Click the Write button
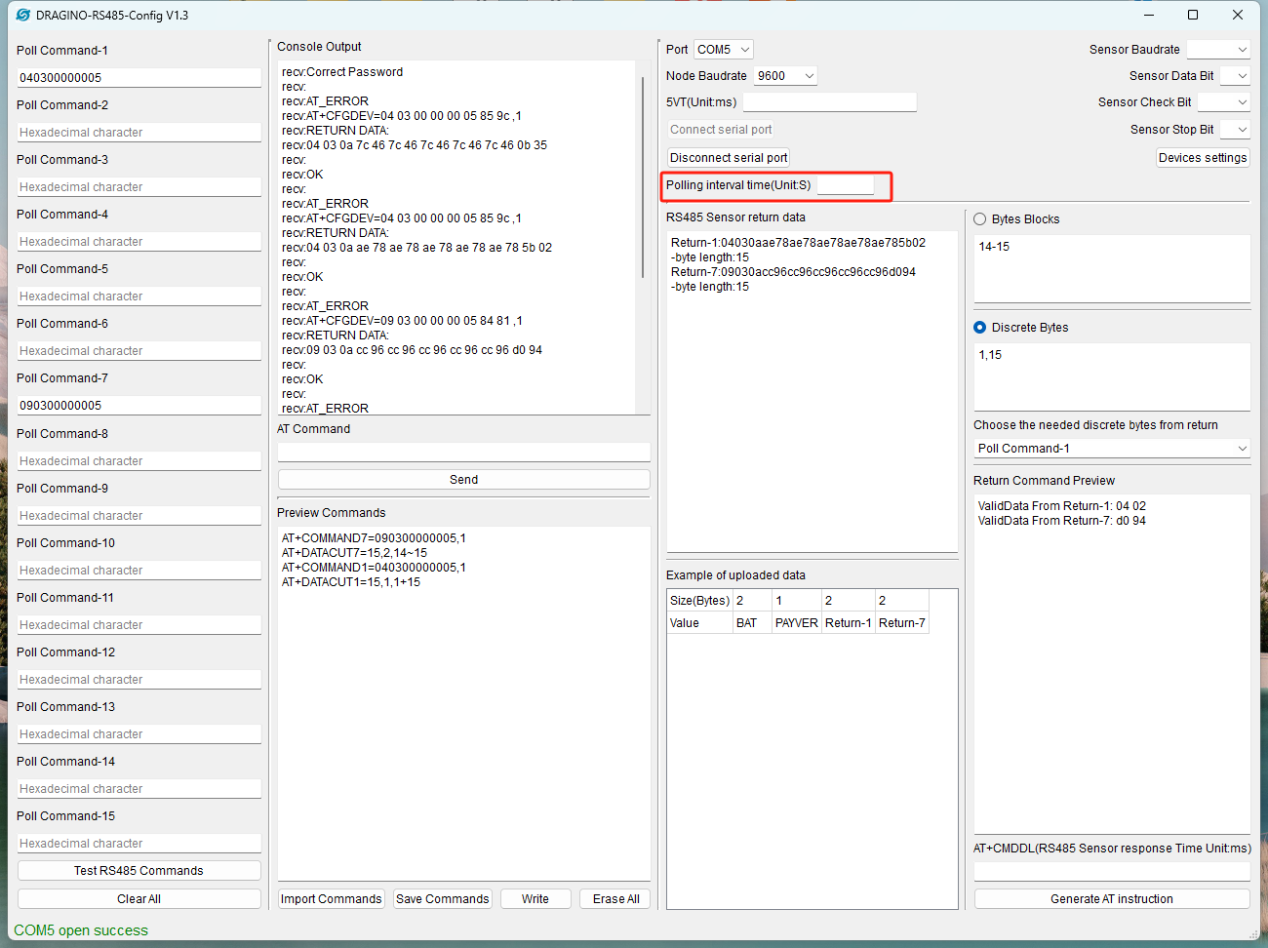Viewport: 1268px width, 948px height. [536, 899]
